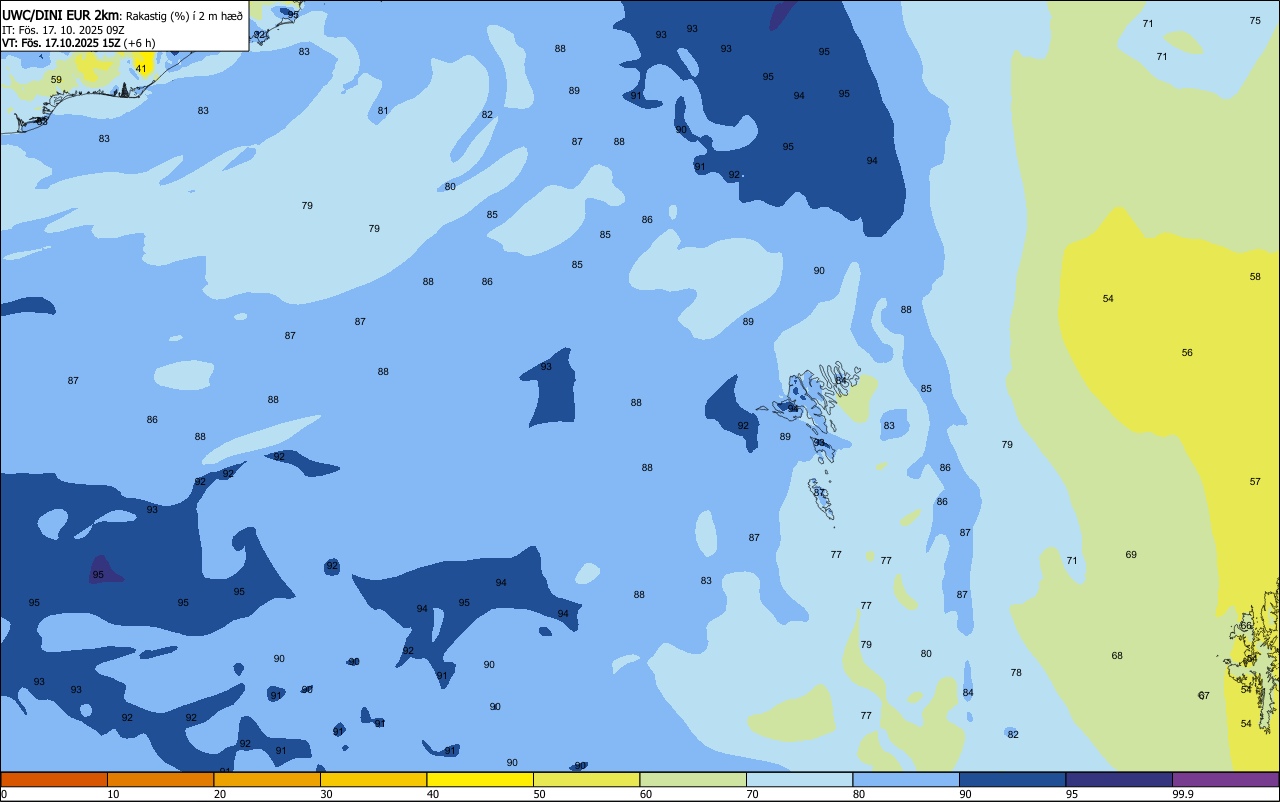Click the '68' humidity value on the map

1117,656
